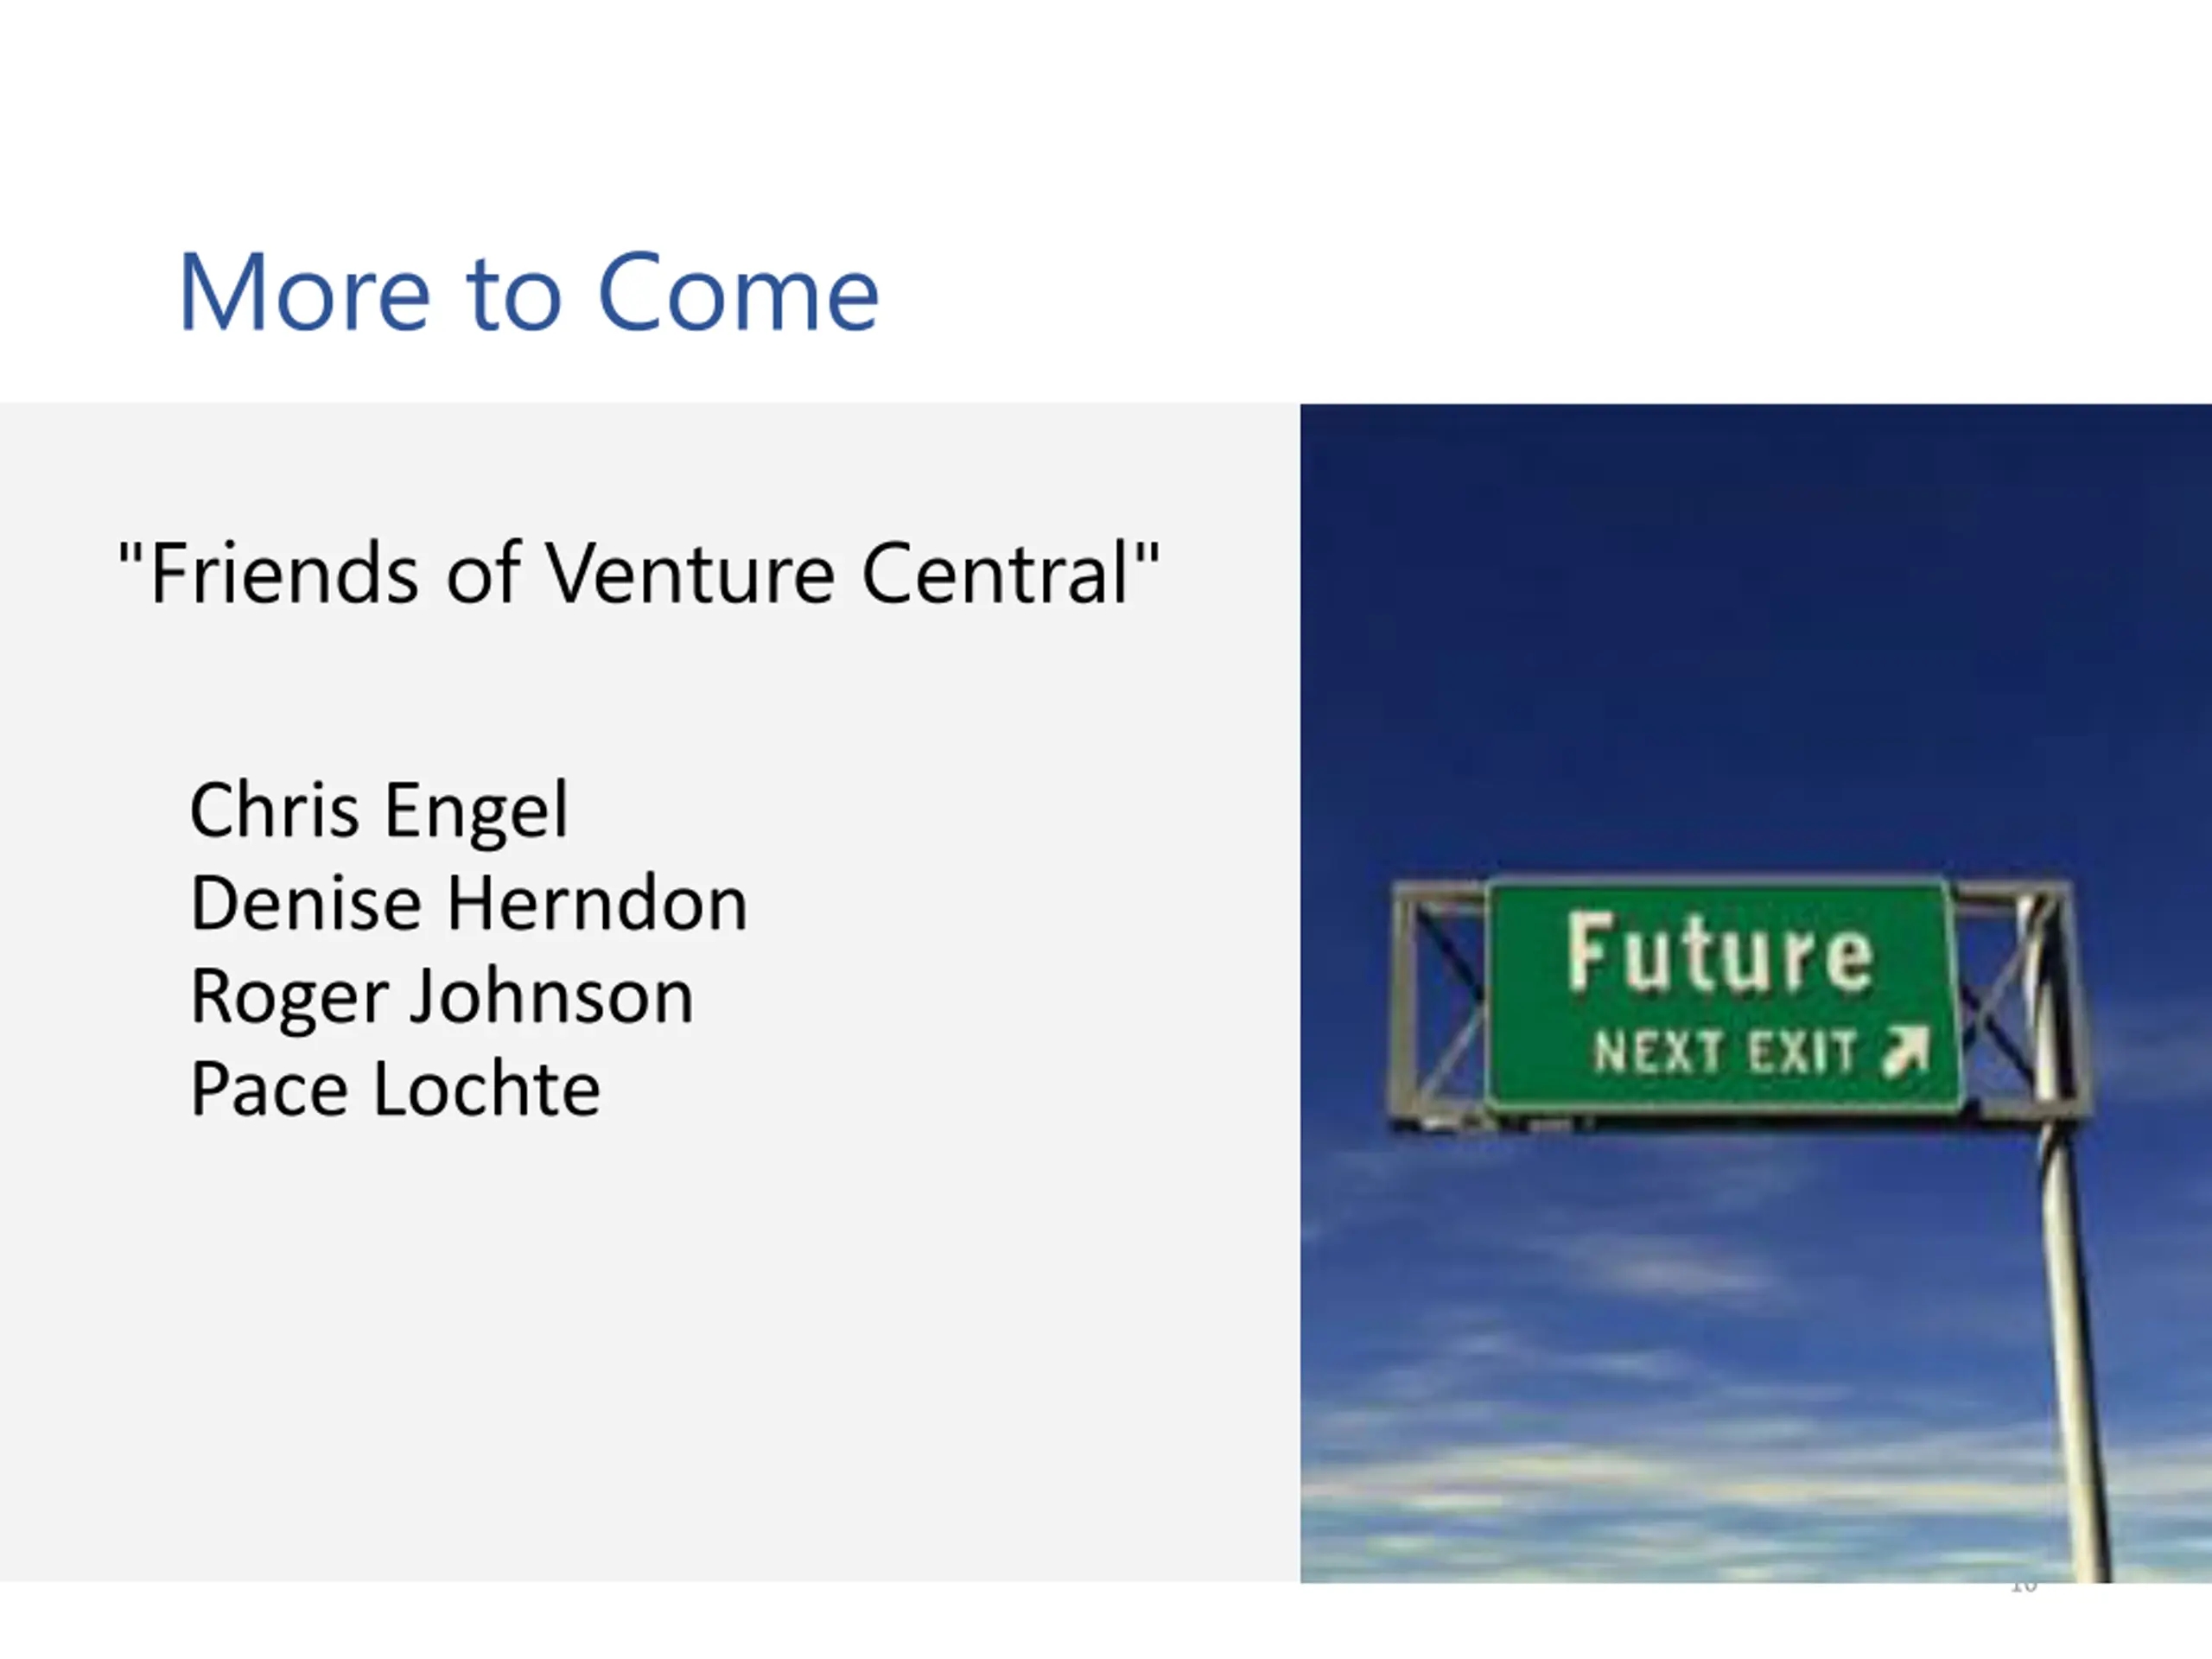Click the word "Venture" in the quoted heading

(x=689, y=573)
